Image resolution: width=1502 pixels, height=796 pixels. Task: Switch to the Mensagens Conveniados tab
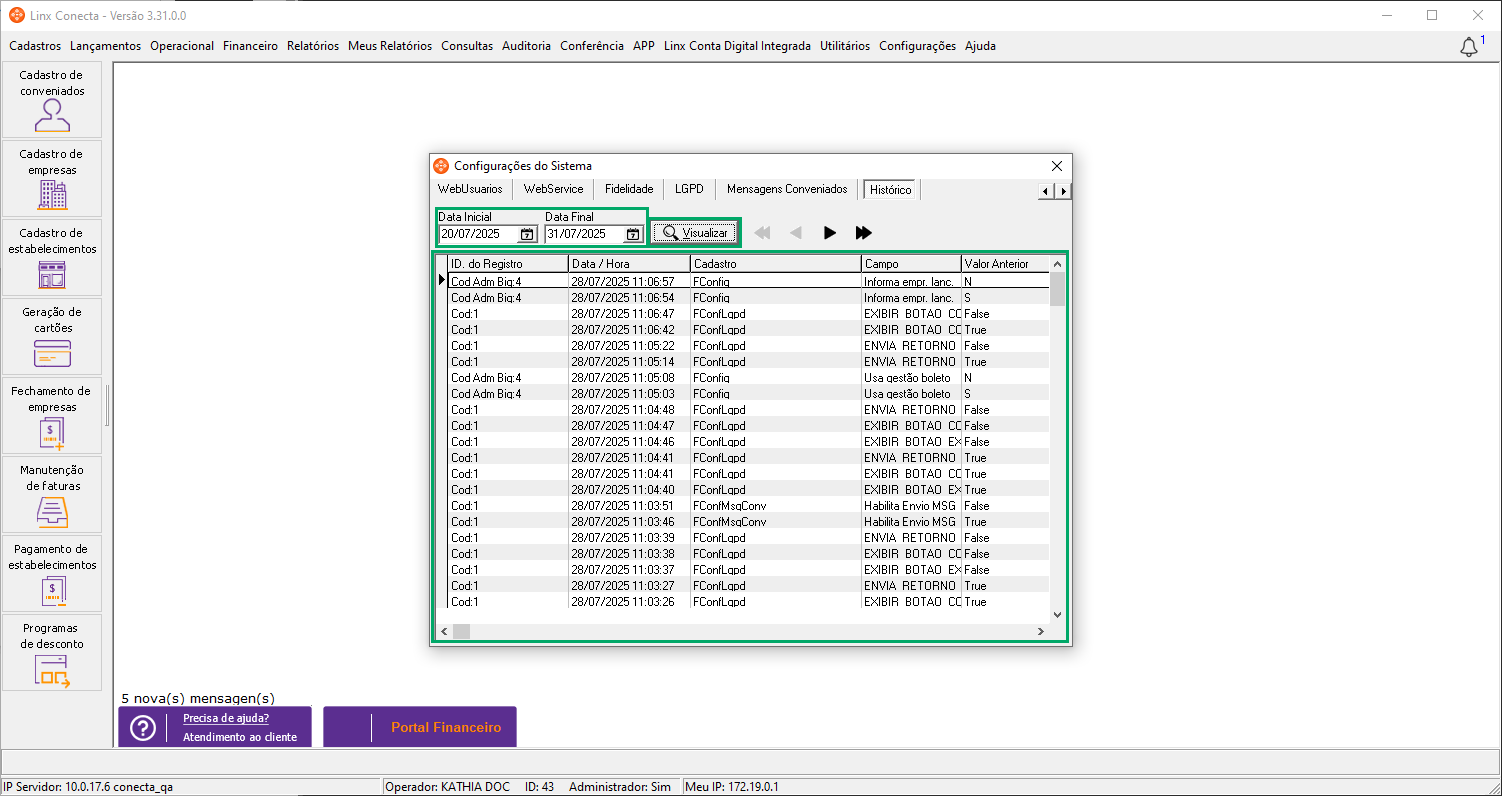(787, 189)
